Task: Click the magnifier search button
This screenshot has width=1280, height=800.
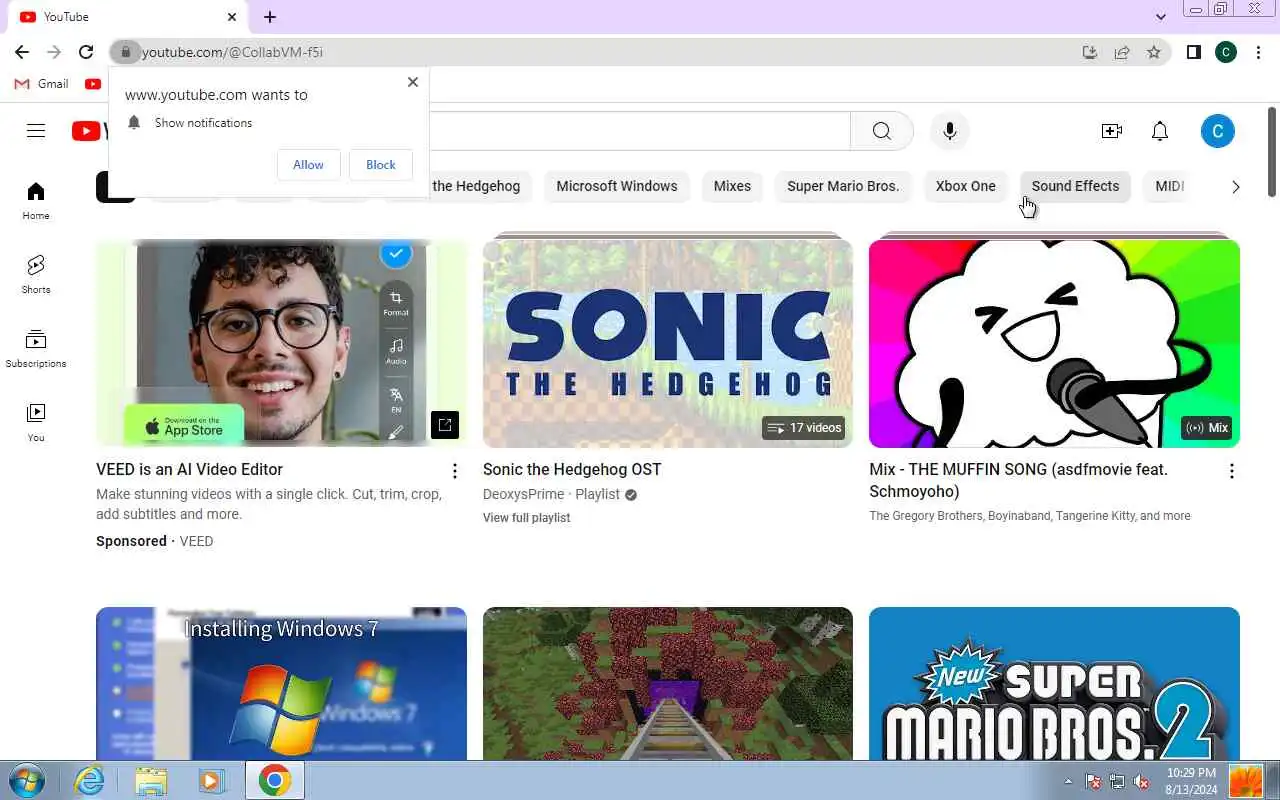Action: pyautogui.click(x=881, y=131)
